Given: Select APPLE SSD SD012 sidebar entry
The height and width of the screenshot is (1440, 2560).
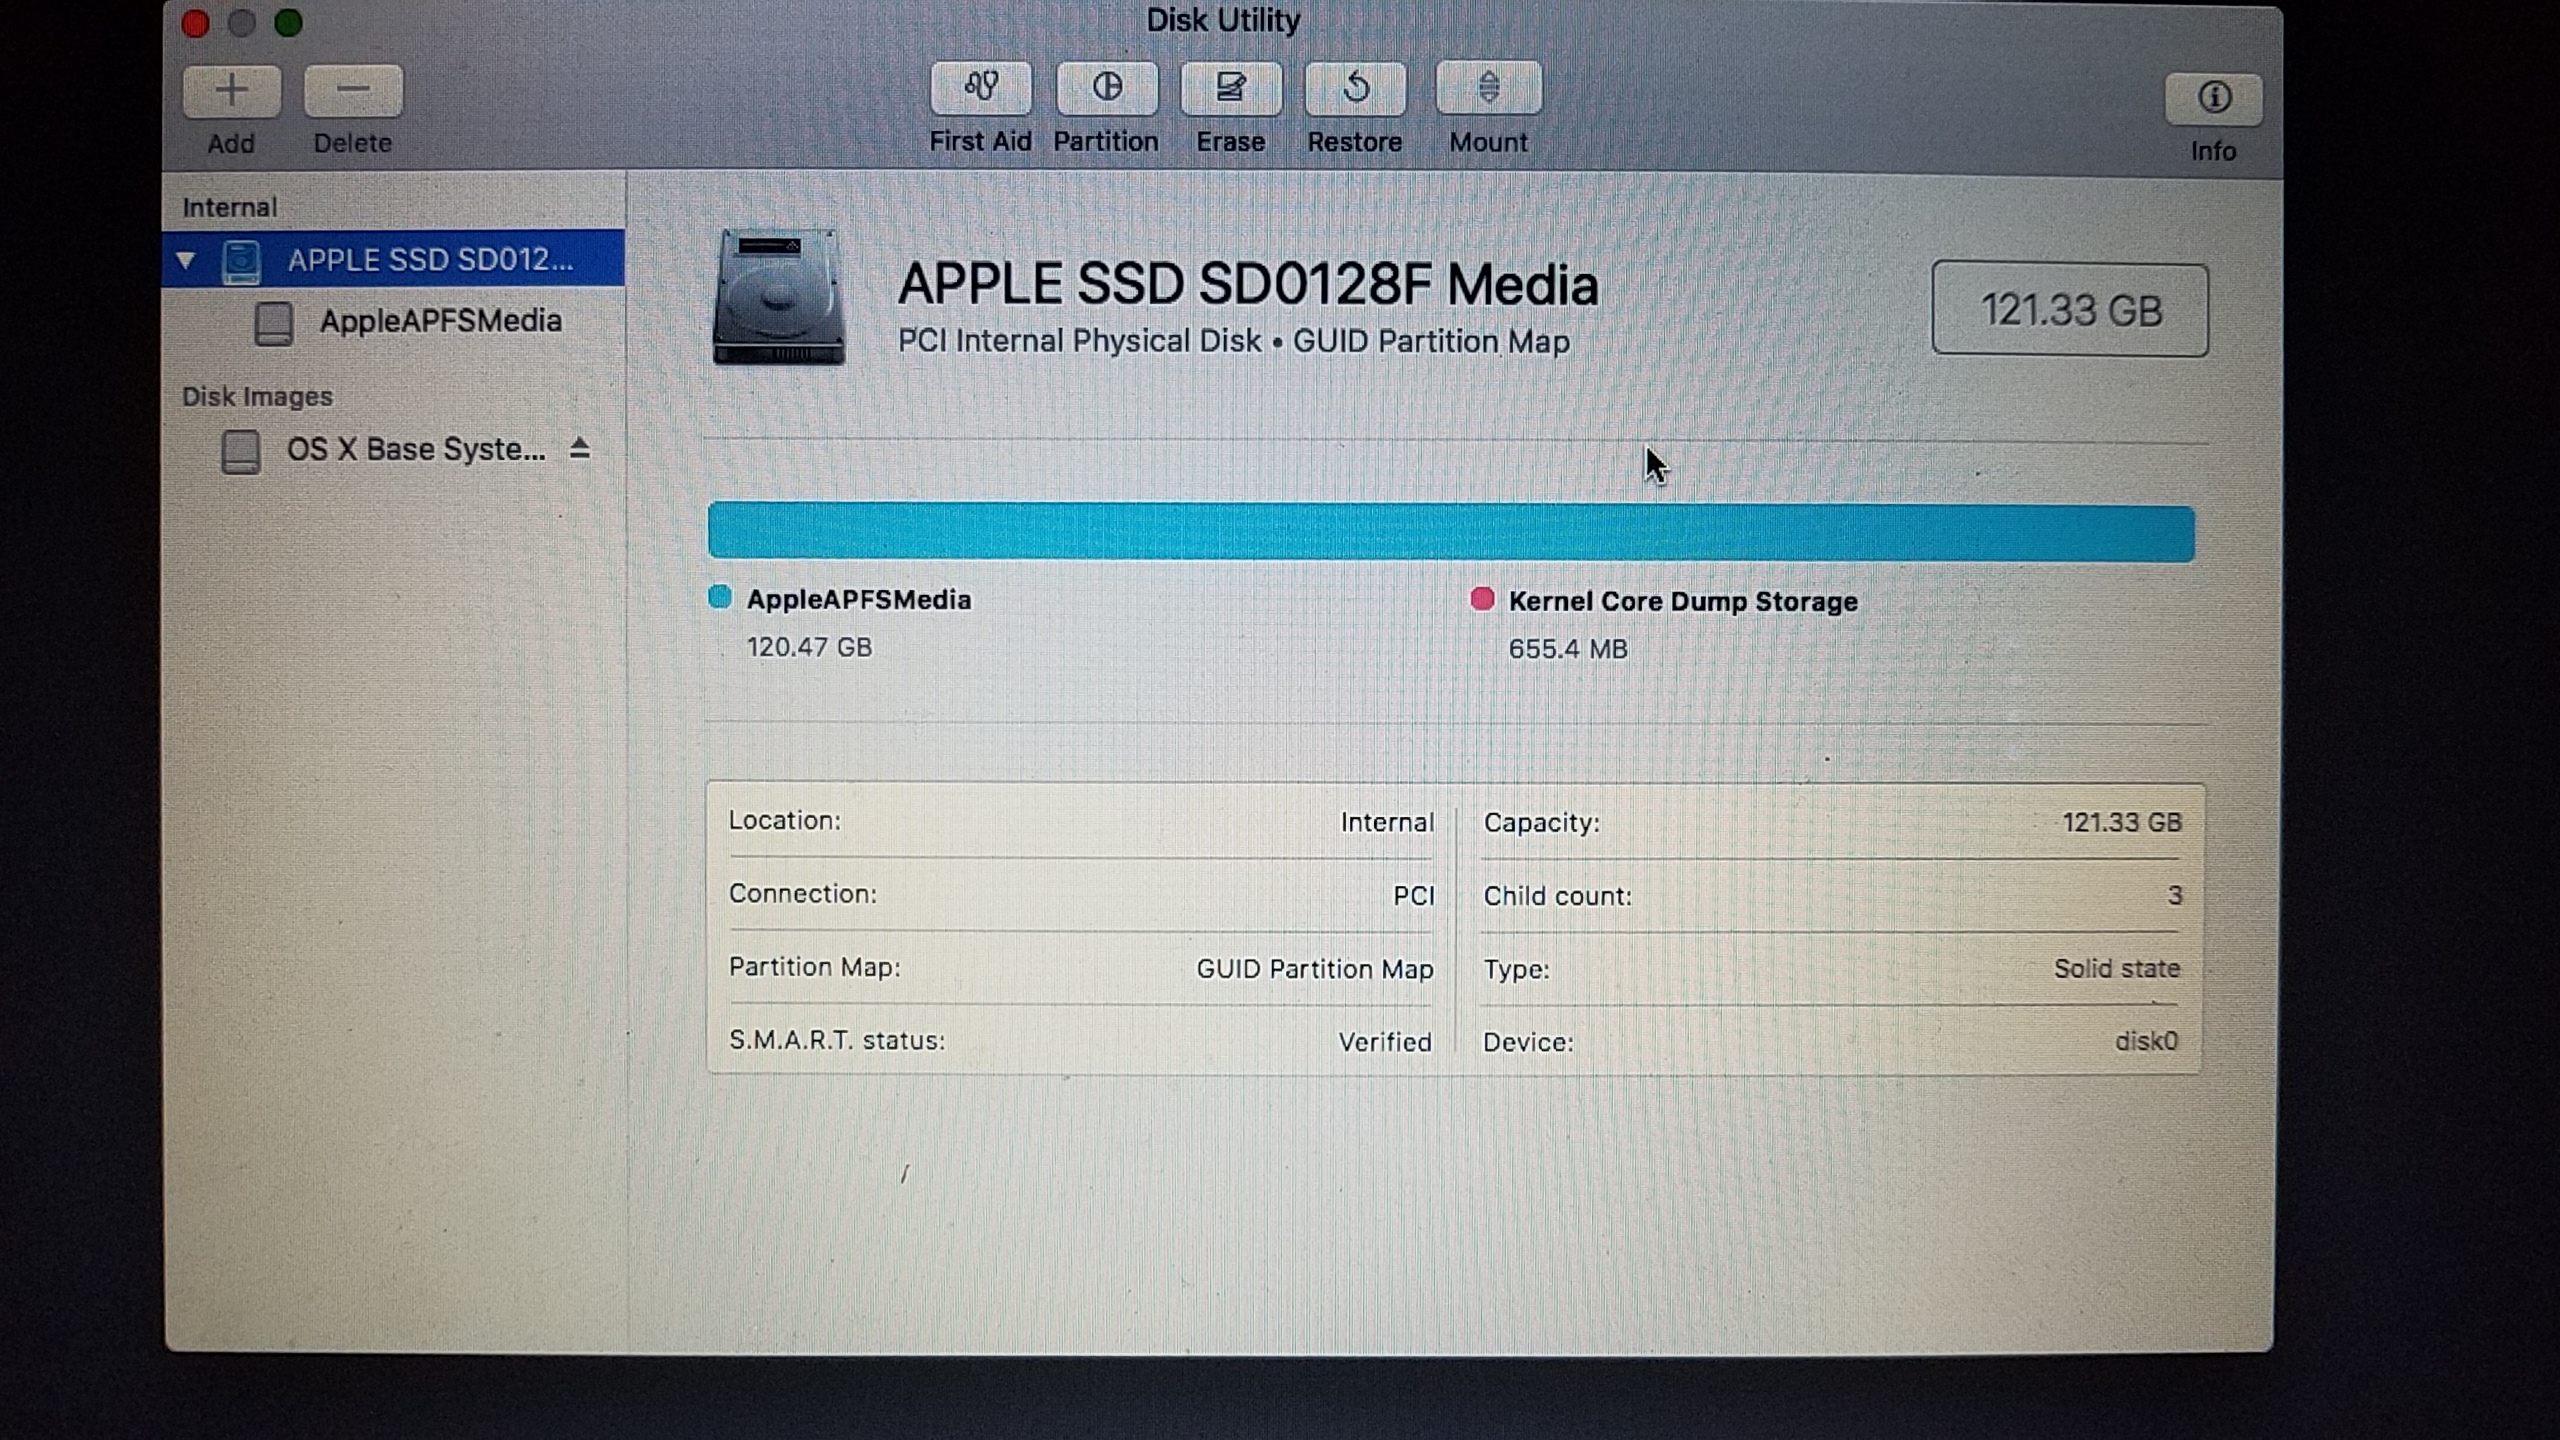Looking at the screenshot, I should 430,260.
